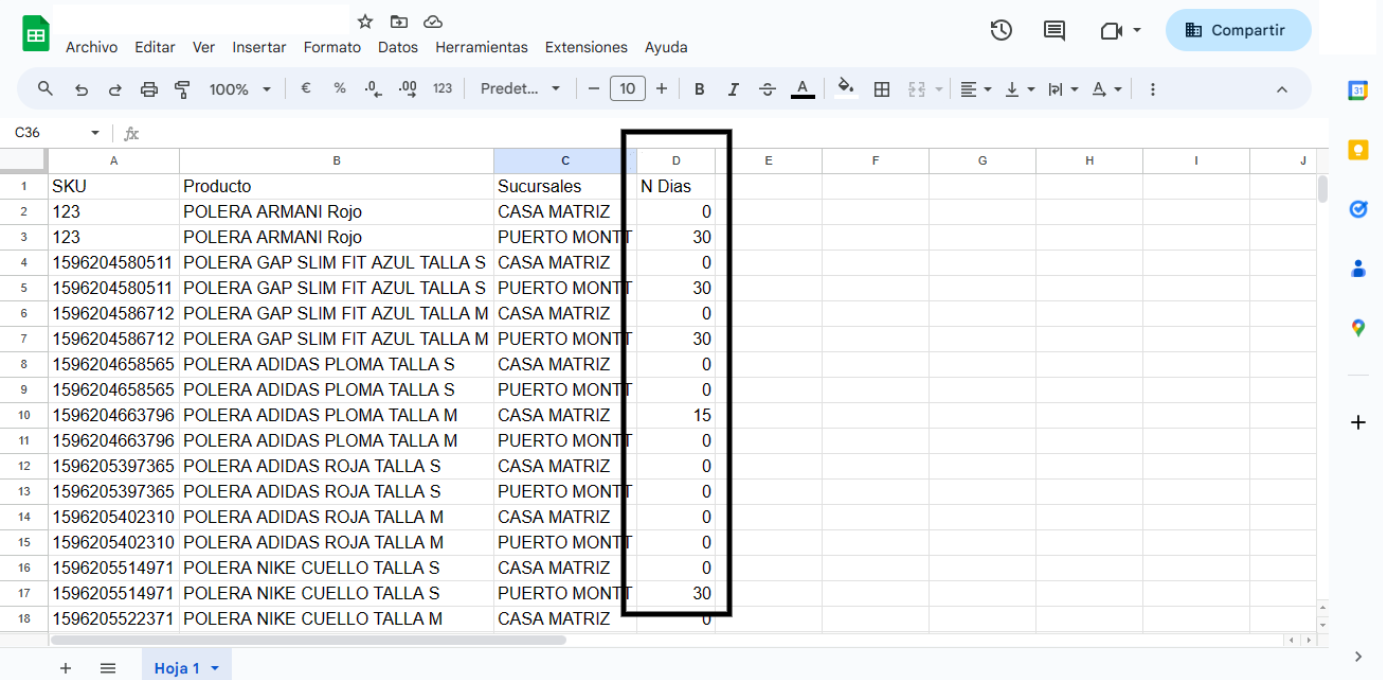Click the Compartir share button
The height and width of the screenshot is (680, 1383).
click(1238, 30)
